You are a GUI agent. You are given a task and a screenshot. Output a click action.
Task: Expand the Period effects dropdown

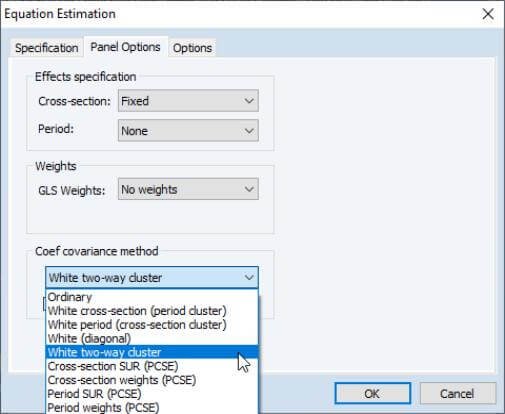coord(188,131)
